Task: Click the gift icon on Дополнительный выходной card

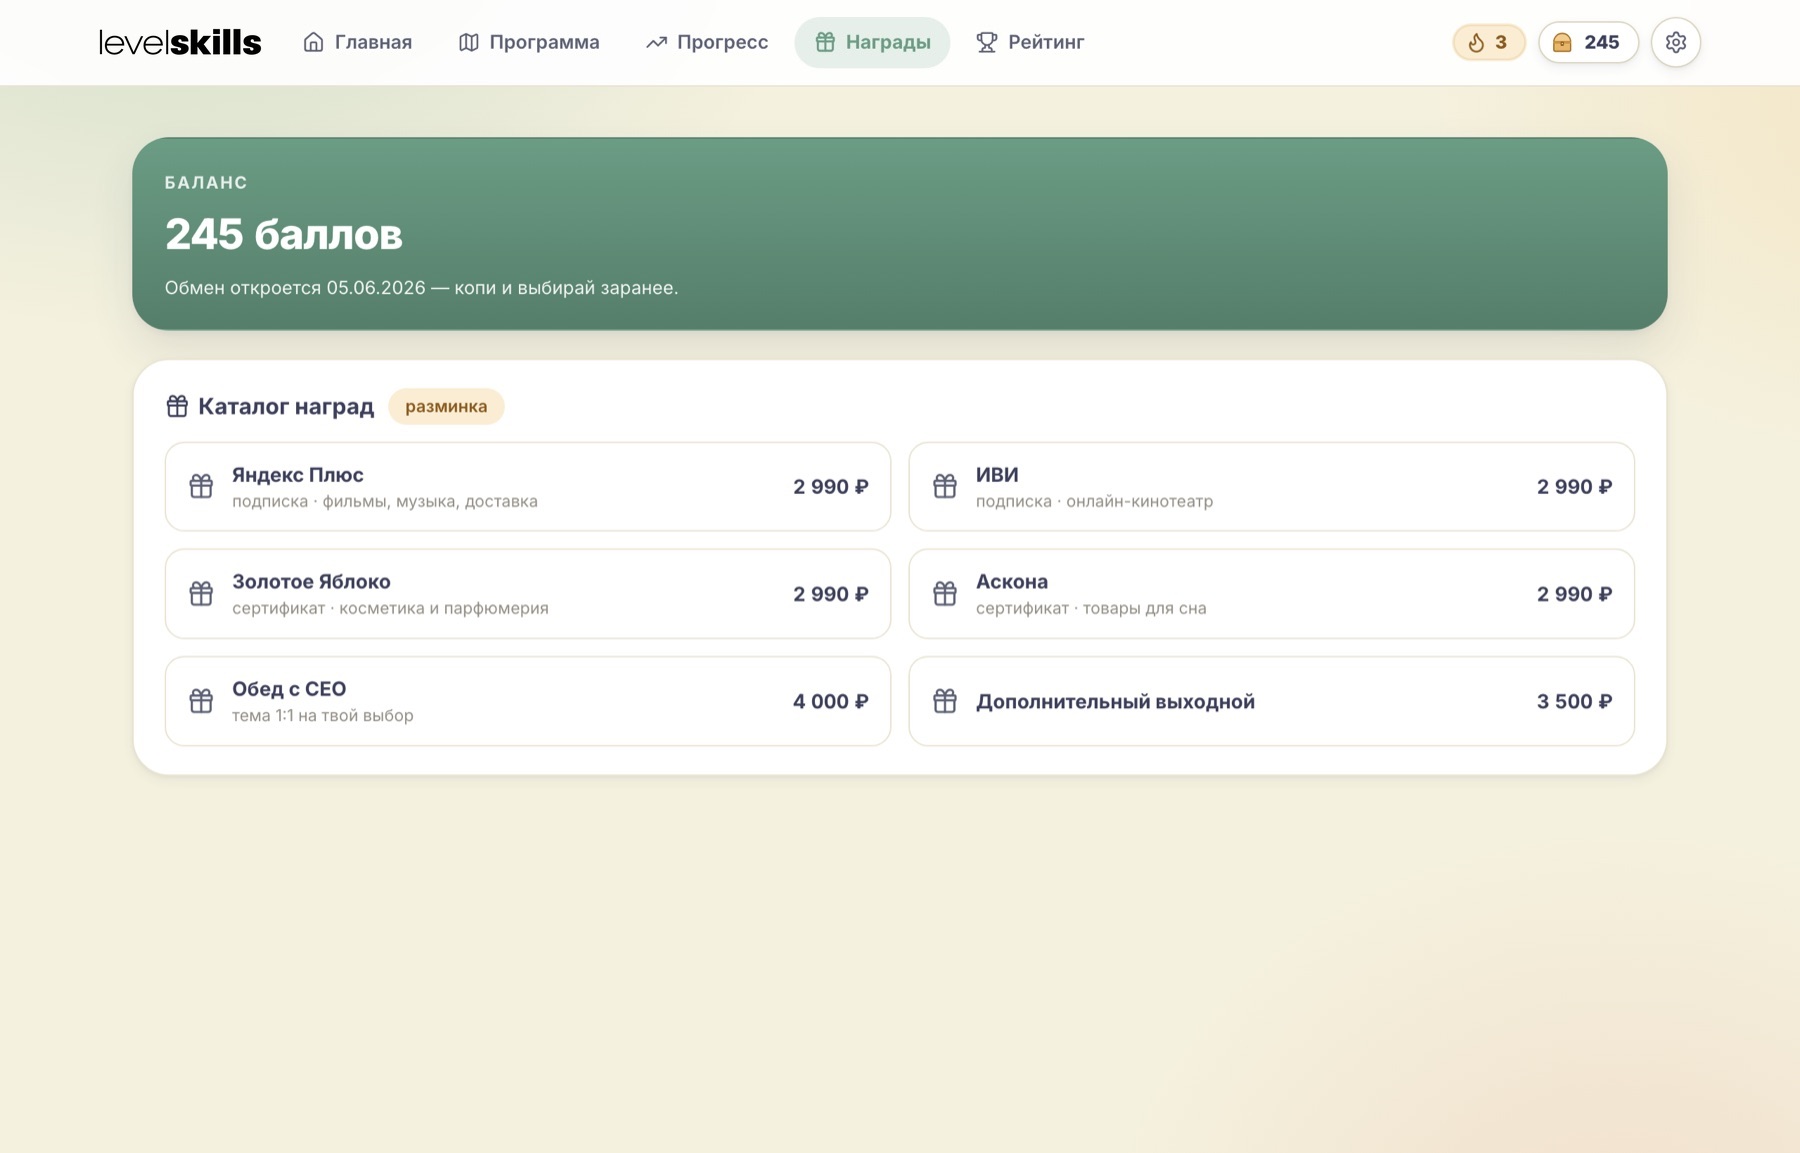Action: click(x=945, y=700)
